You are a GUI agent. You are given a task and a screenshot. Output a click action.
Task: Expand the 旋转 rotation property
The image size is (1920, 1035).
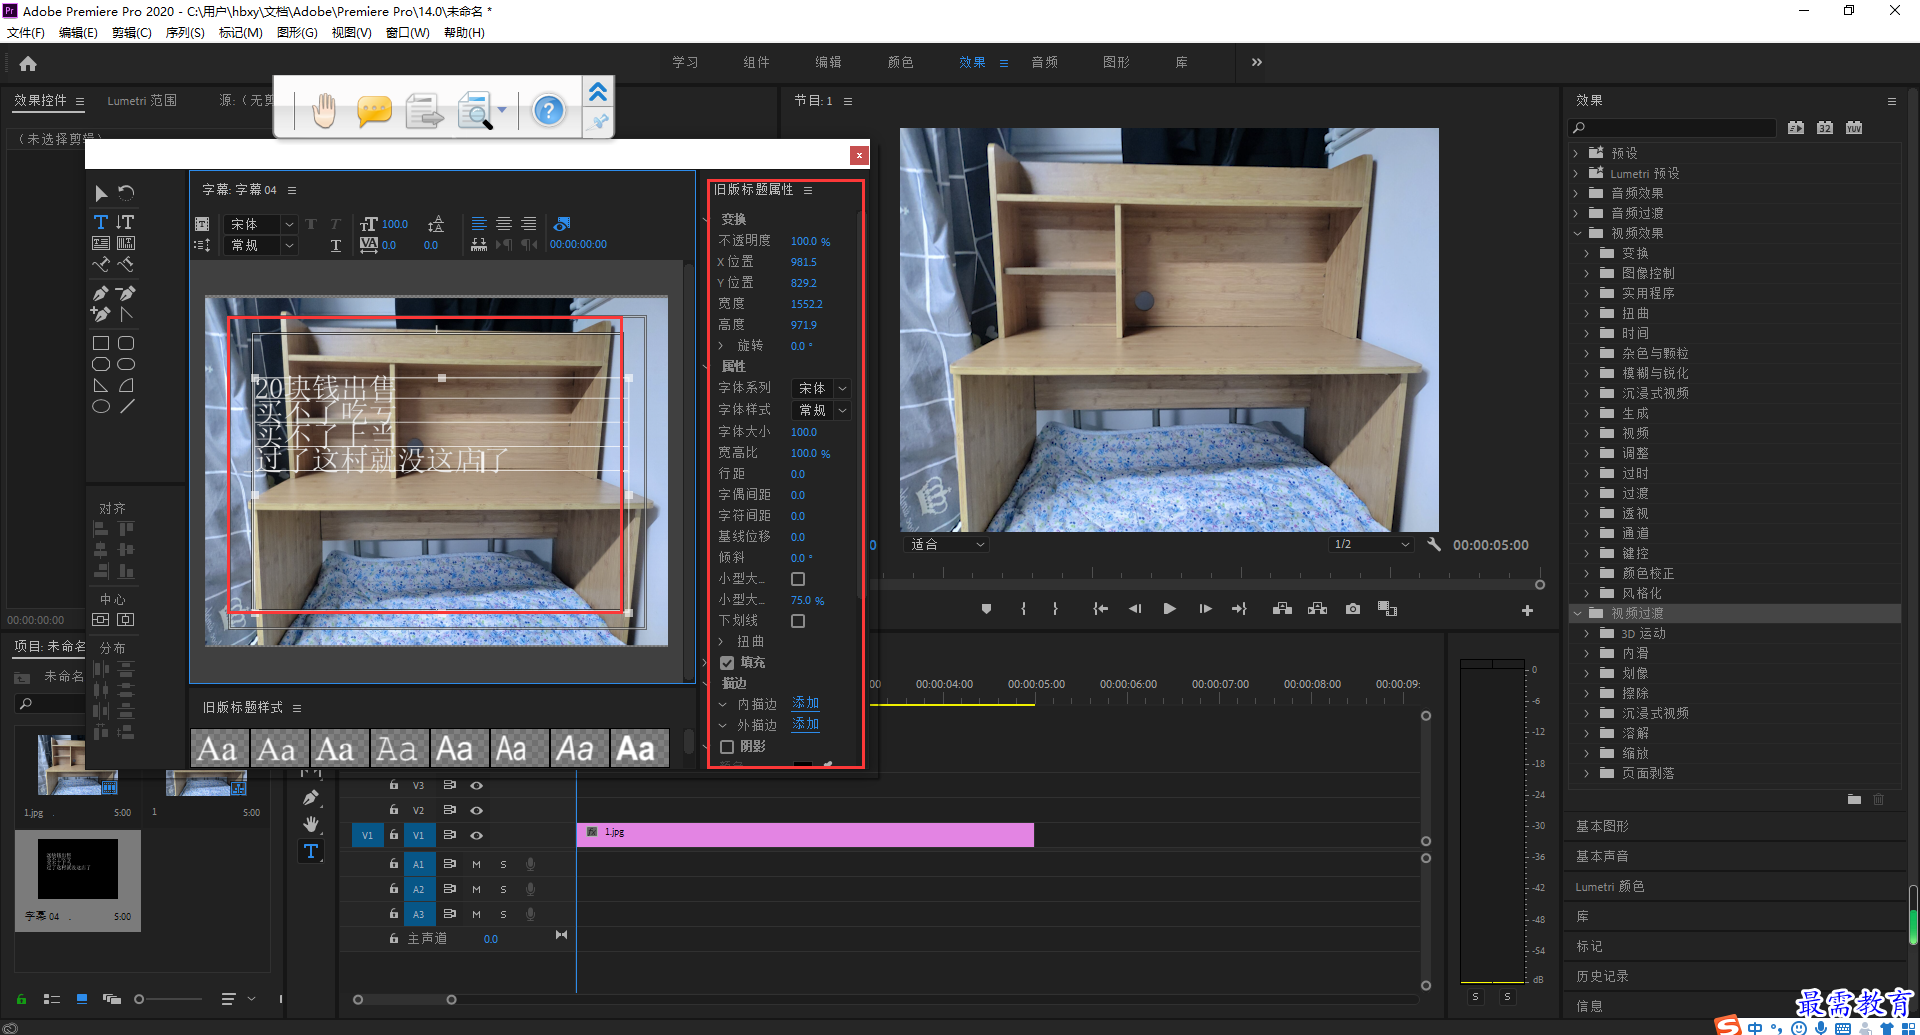721,346
